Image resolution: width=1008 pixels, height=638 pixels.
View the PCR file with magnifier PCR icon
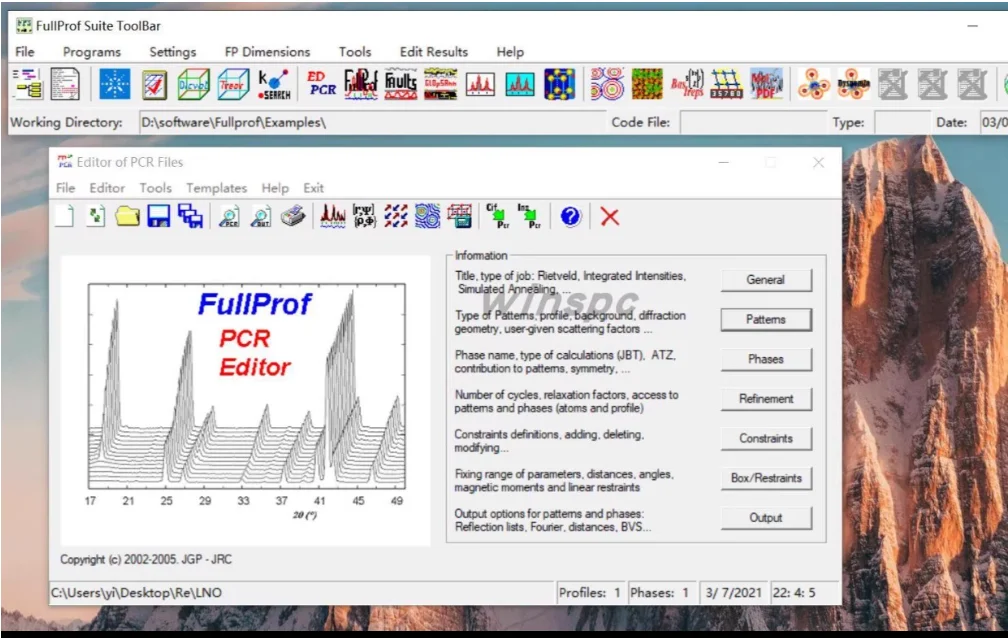pos(230,216)
